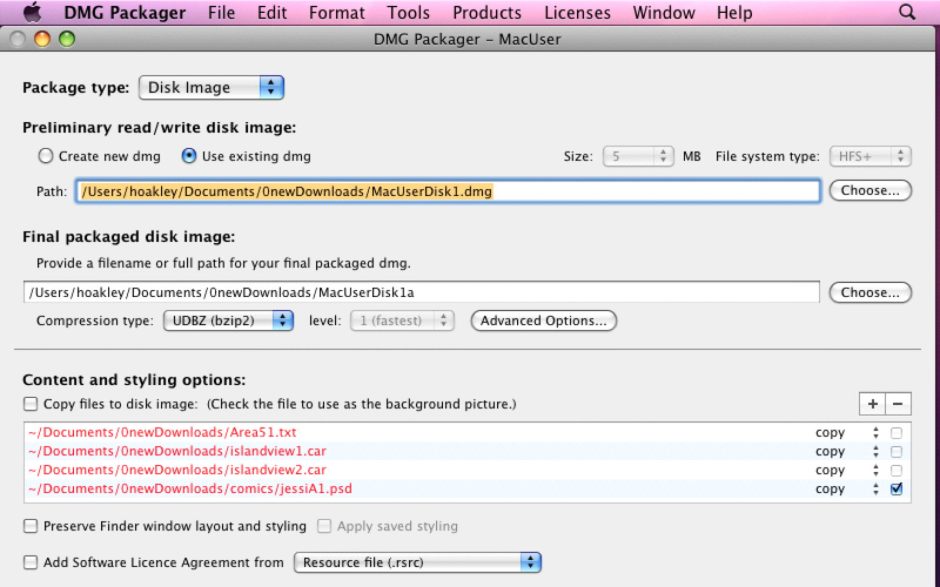Open the Tools menu
This screenshot has height=587, width=940.
pyautogui.click(x=408, y=13)
